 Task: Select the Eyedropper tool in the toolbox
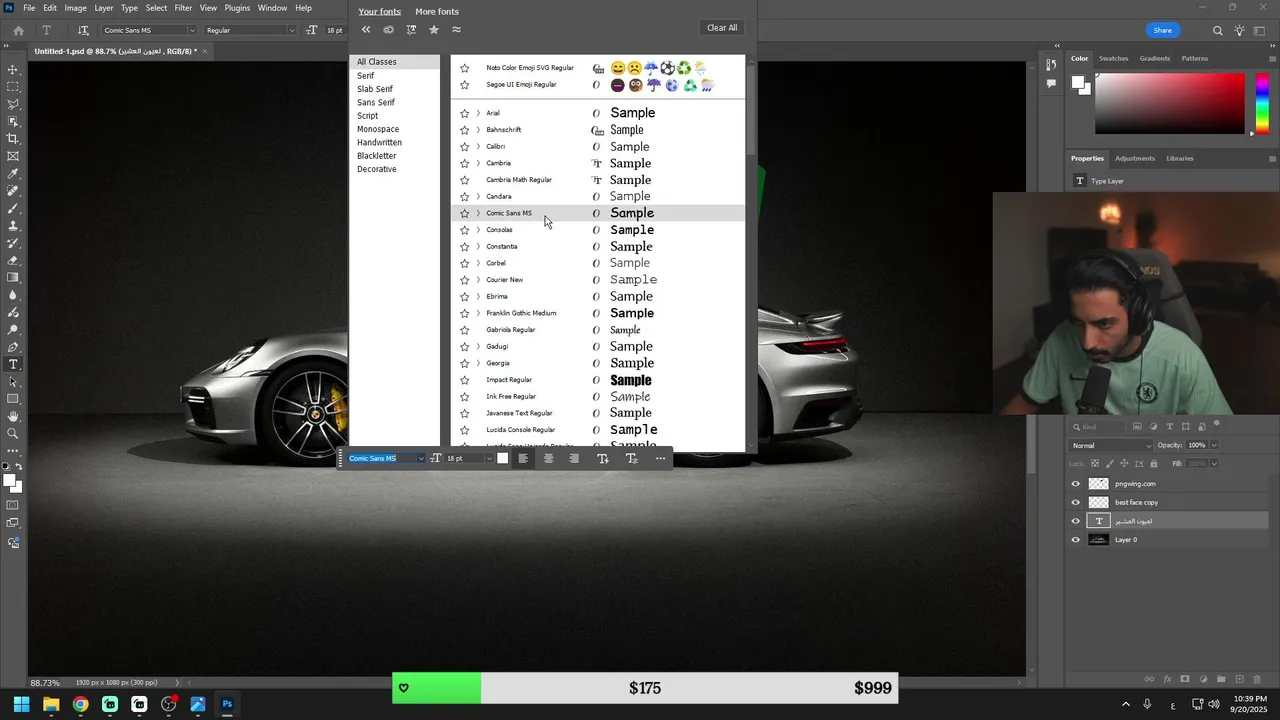(x=13, y=173)
